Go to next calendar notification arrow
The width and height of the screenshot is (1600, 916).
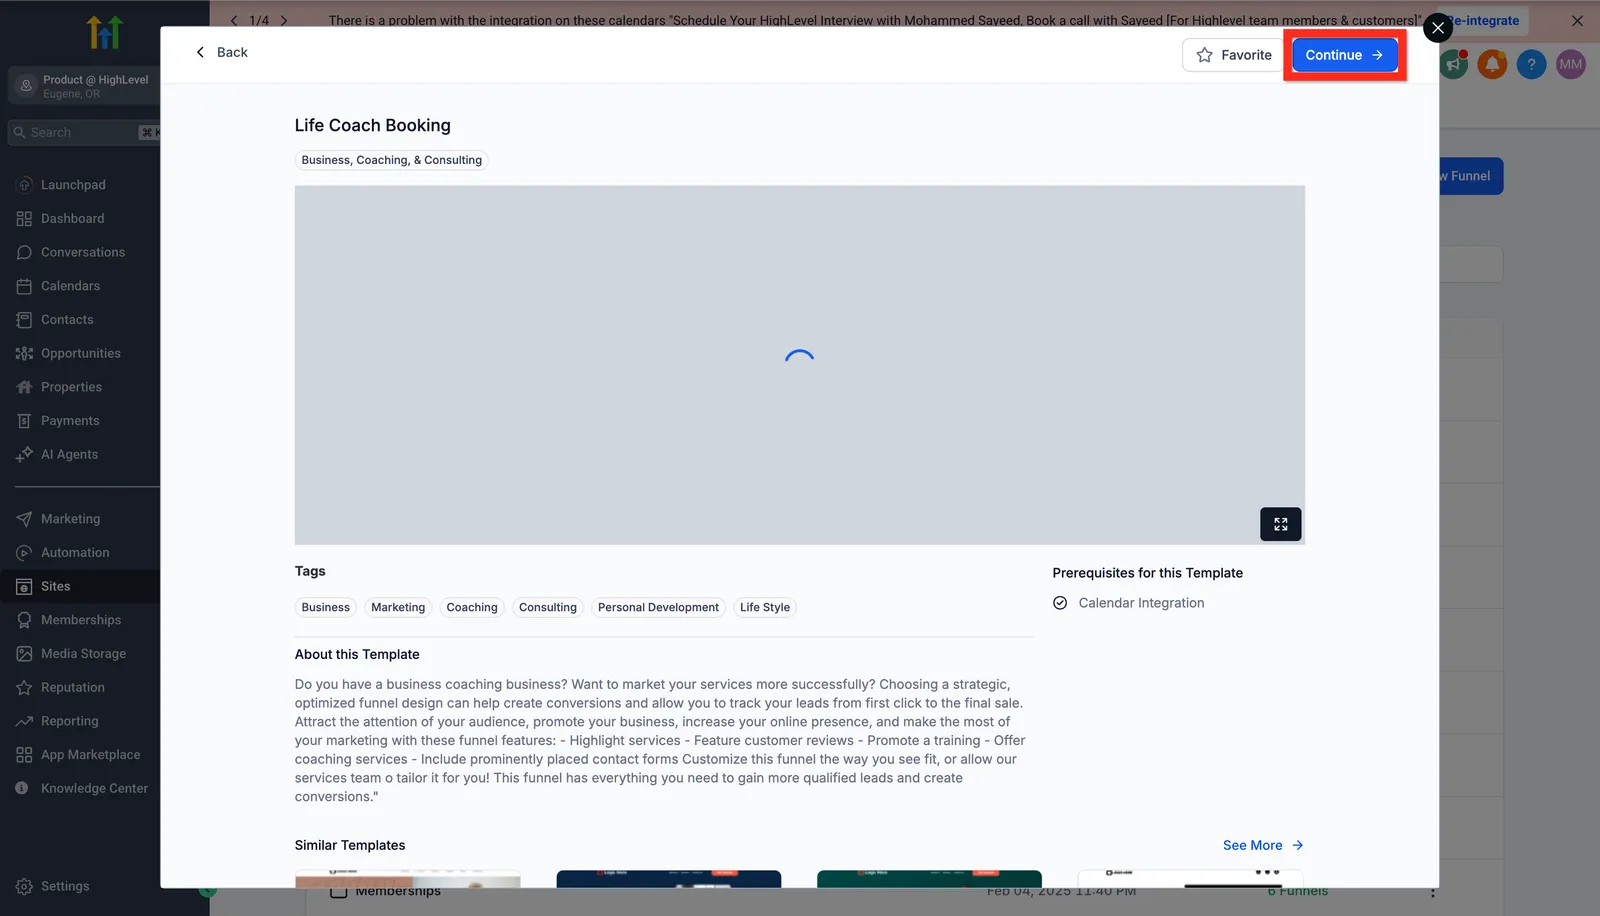pos(284,20)
